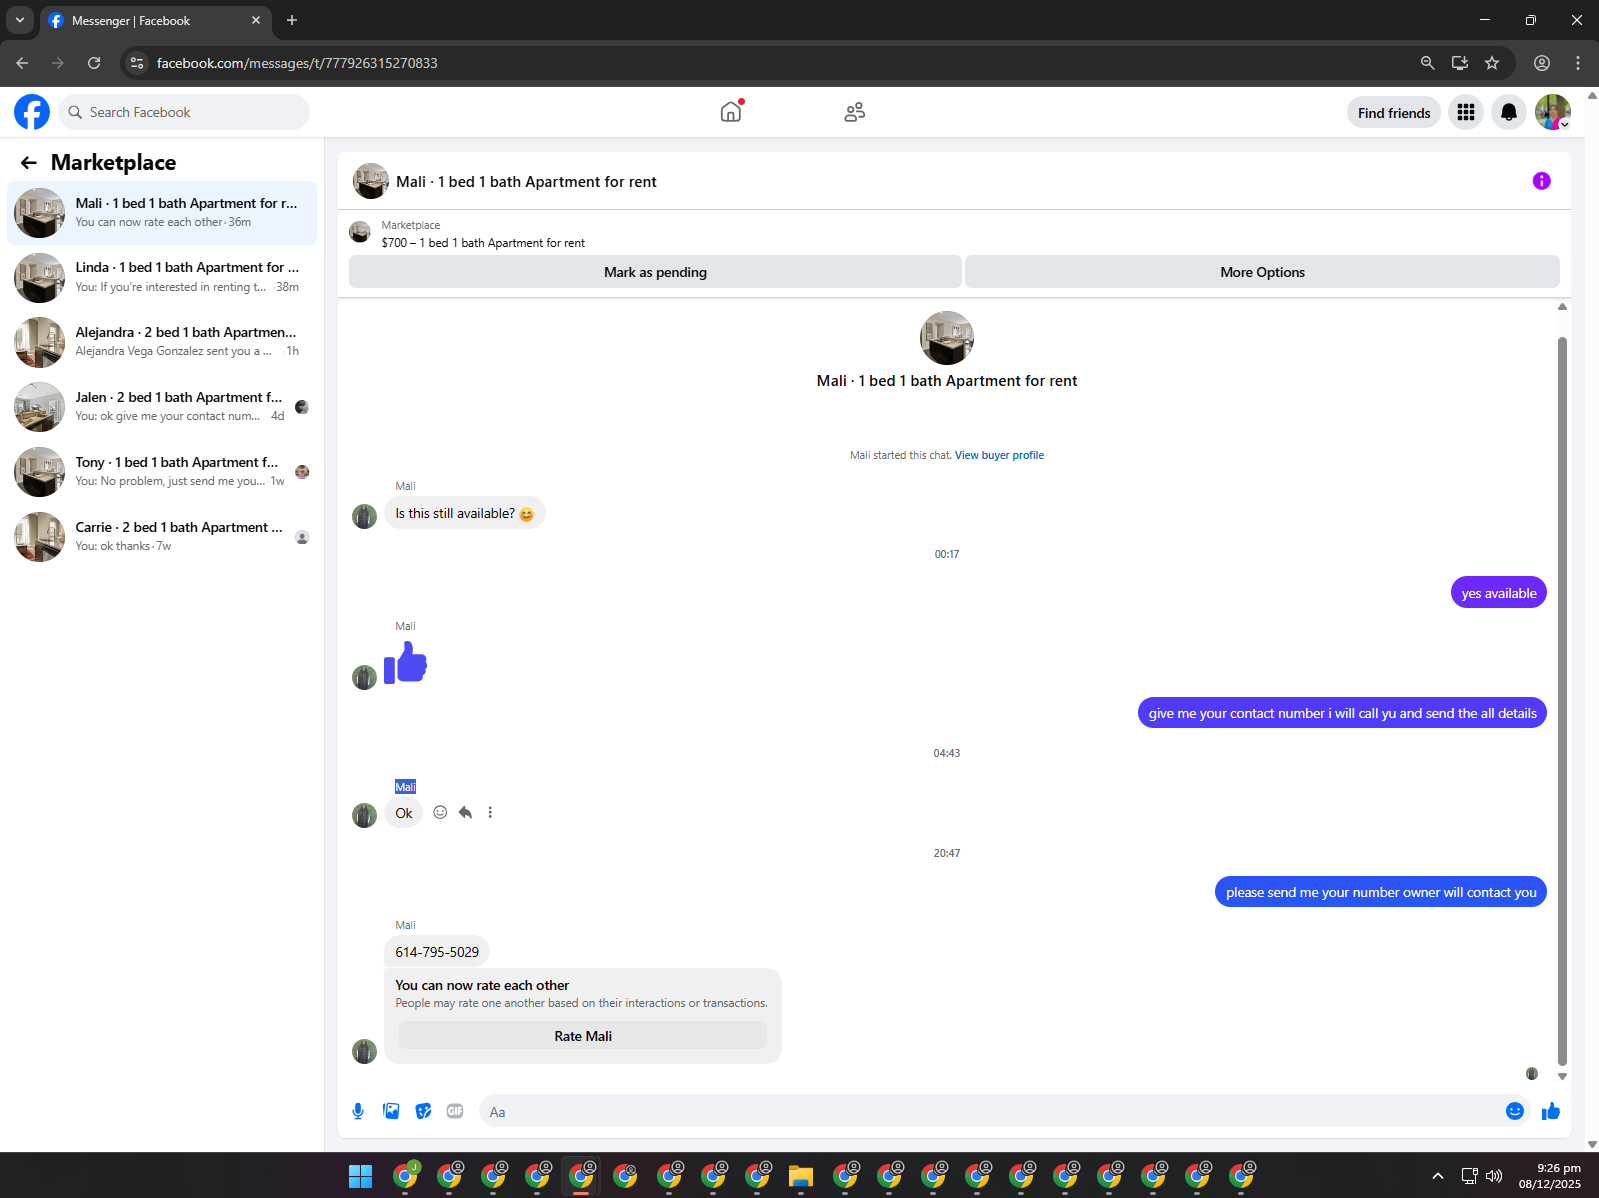
Task: Send a thumbs-up like
Action: [1551, 1111]
